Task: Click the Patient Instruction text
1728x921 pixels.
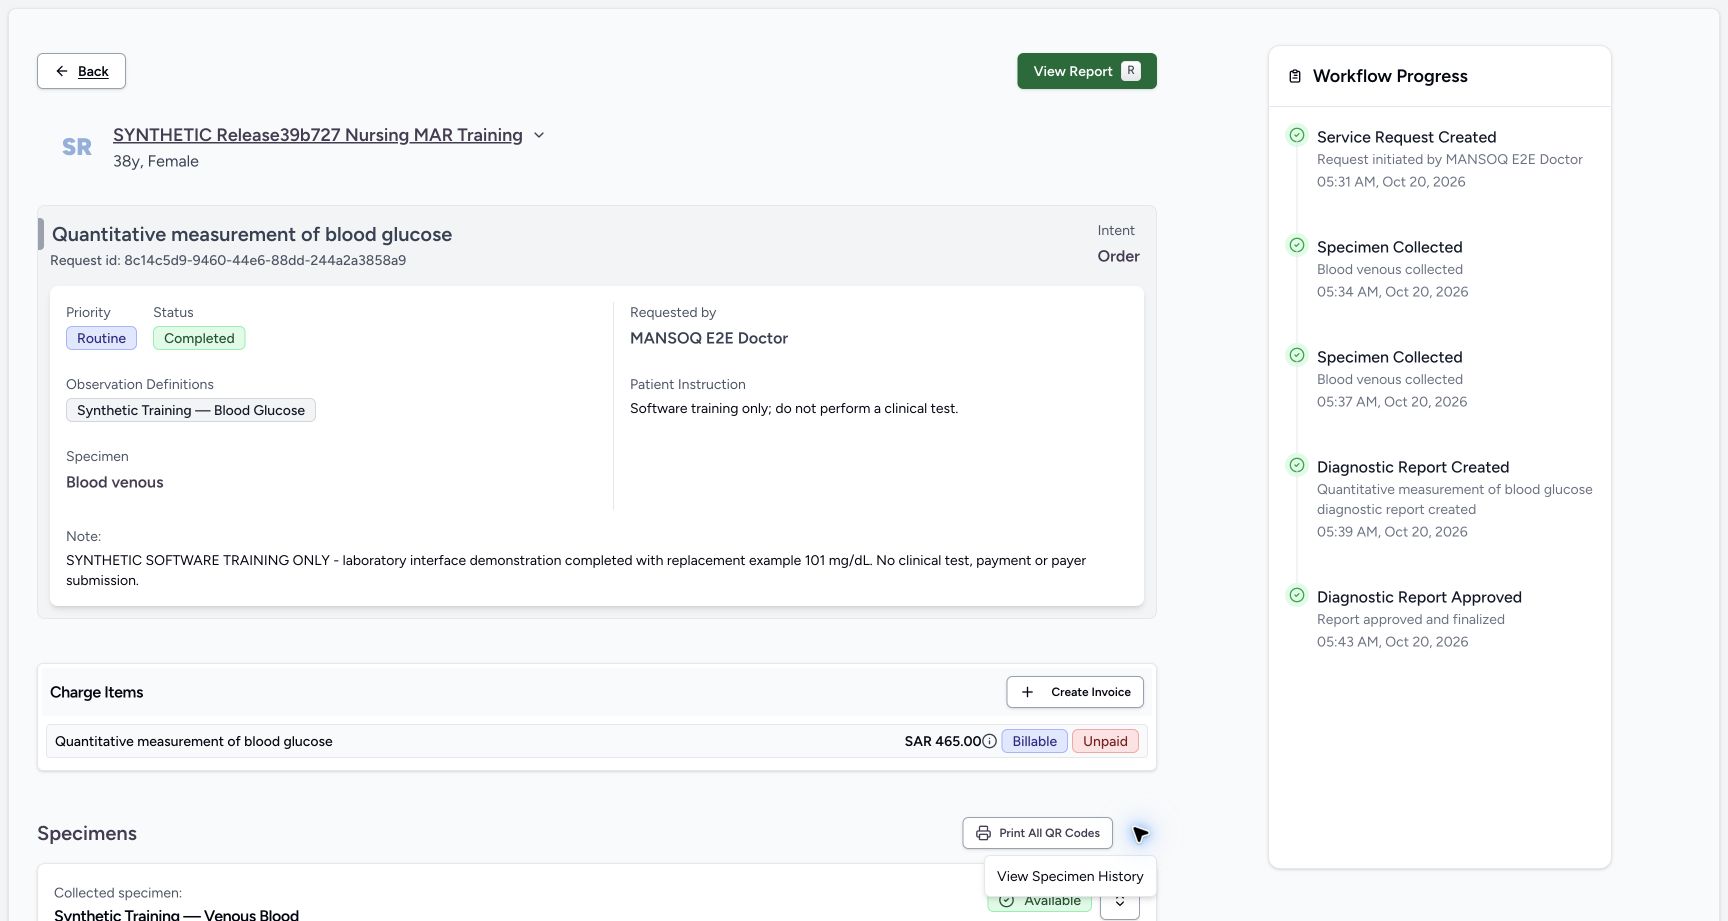Action: (x=794, y=408)
